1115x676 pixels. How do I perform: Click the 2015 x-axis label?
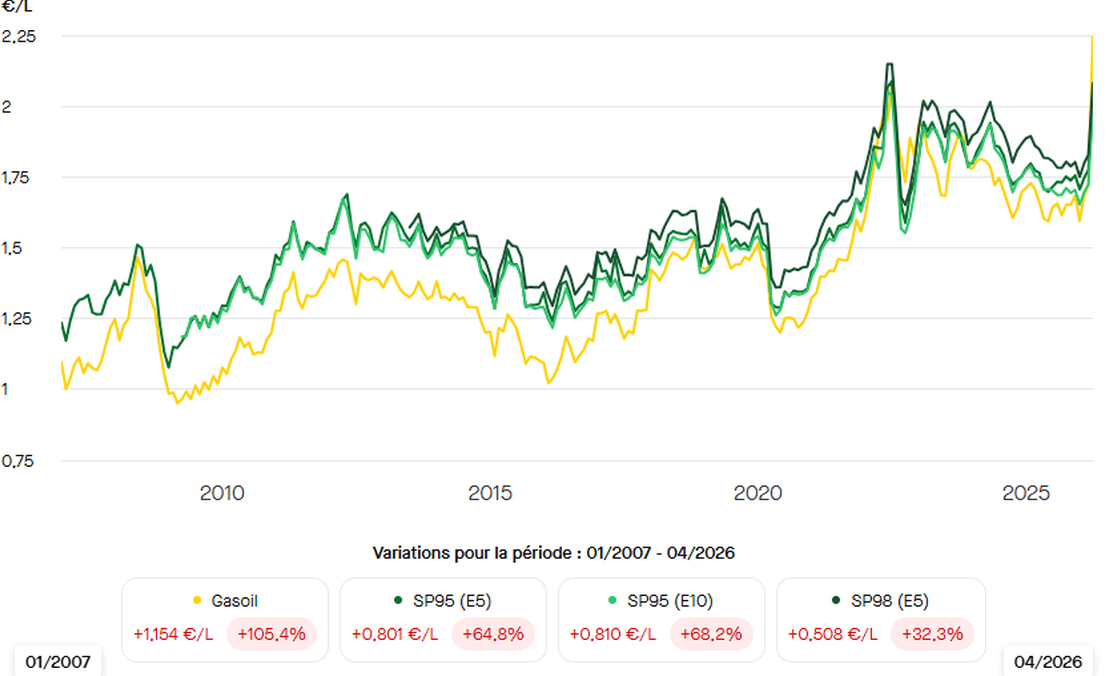[490, 493]
